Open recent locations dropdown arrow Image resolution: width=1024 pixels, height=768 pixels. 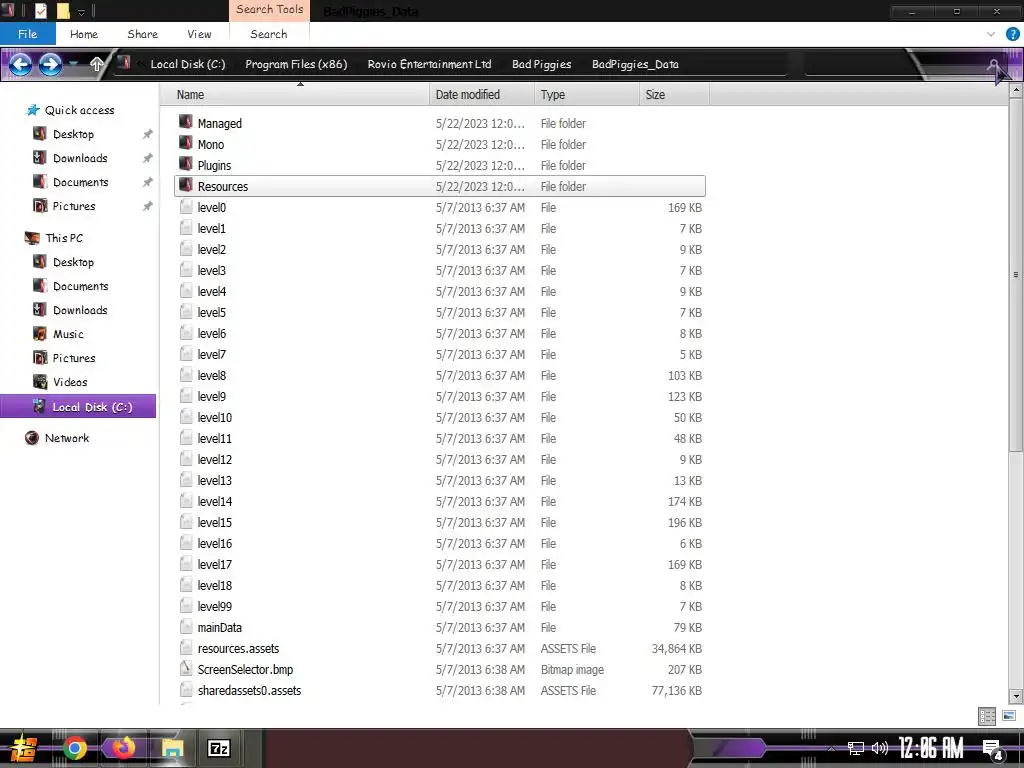[74, 63]
